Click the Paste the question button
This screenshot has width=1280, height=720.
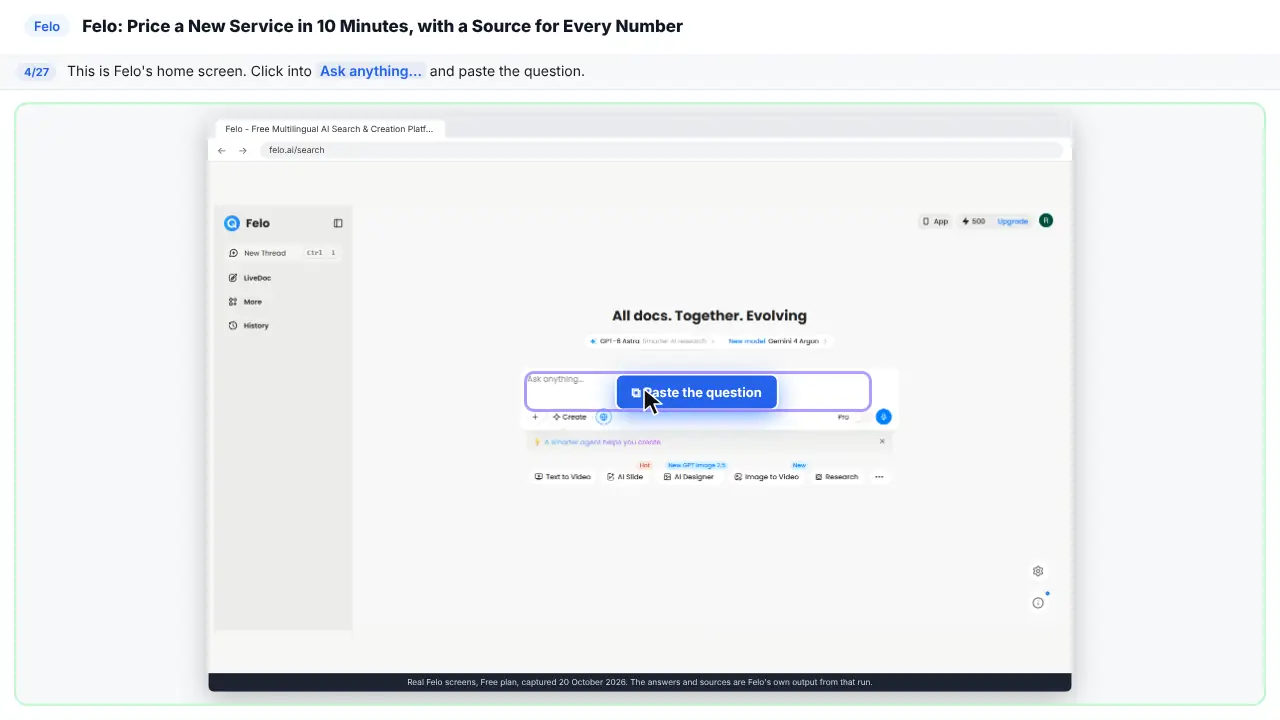tap(697, 393)
